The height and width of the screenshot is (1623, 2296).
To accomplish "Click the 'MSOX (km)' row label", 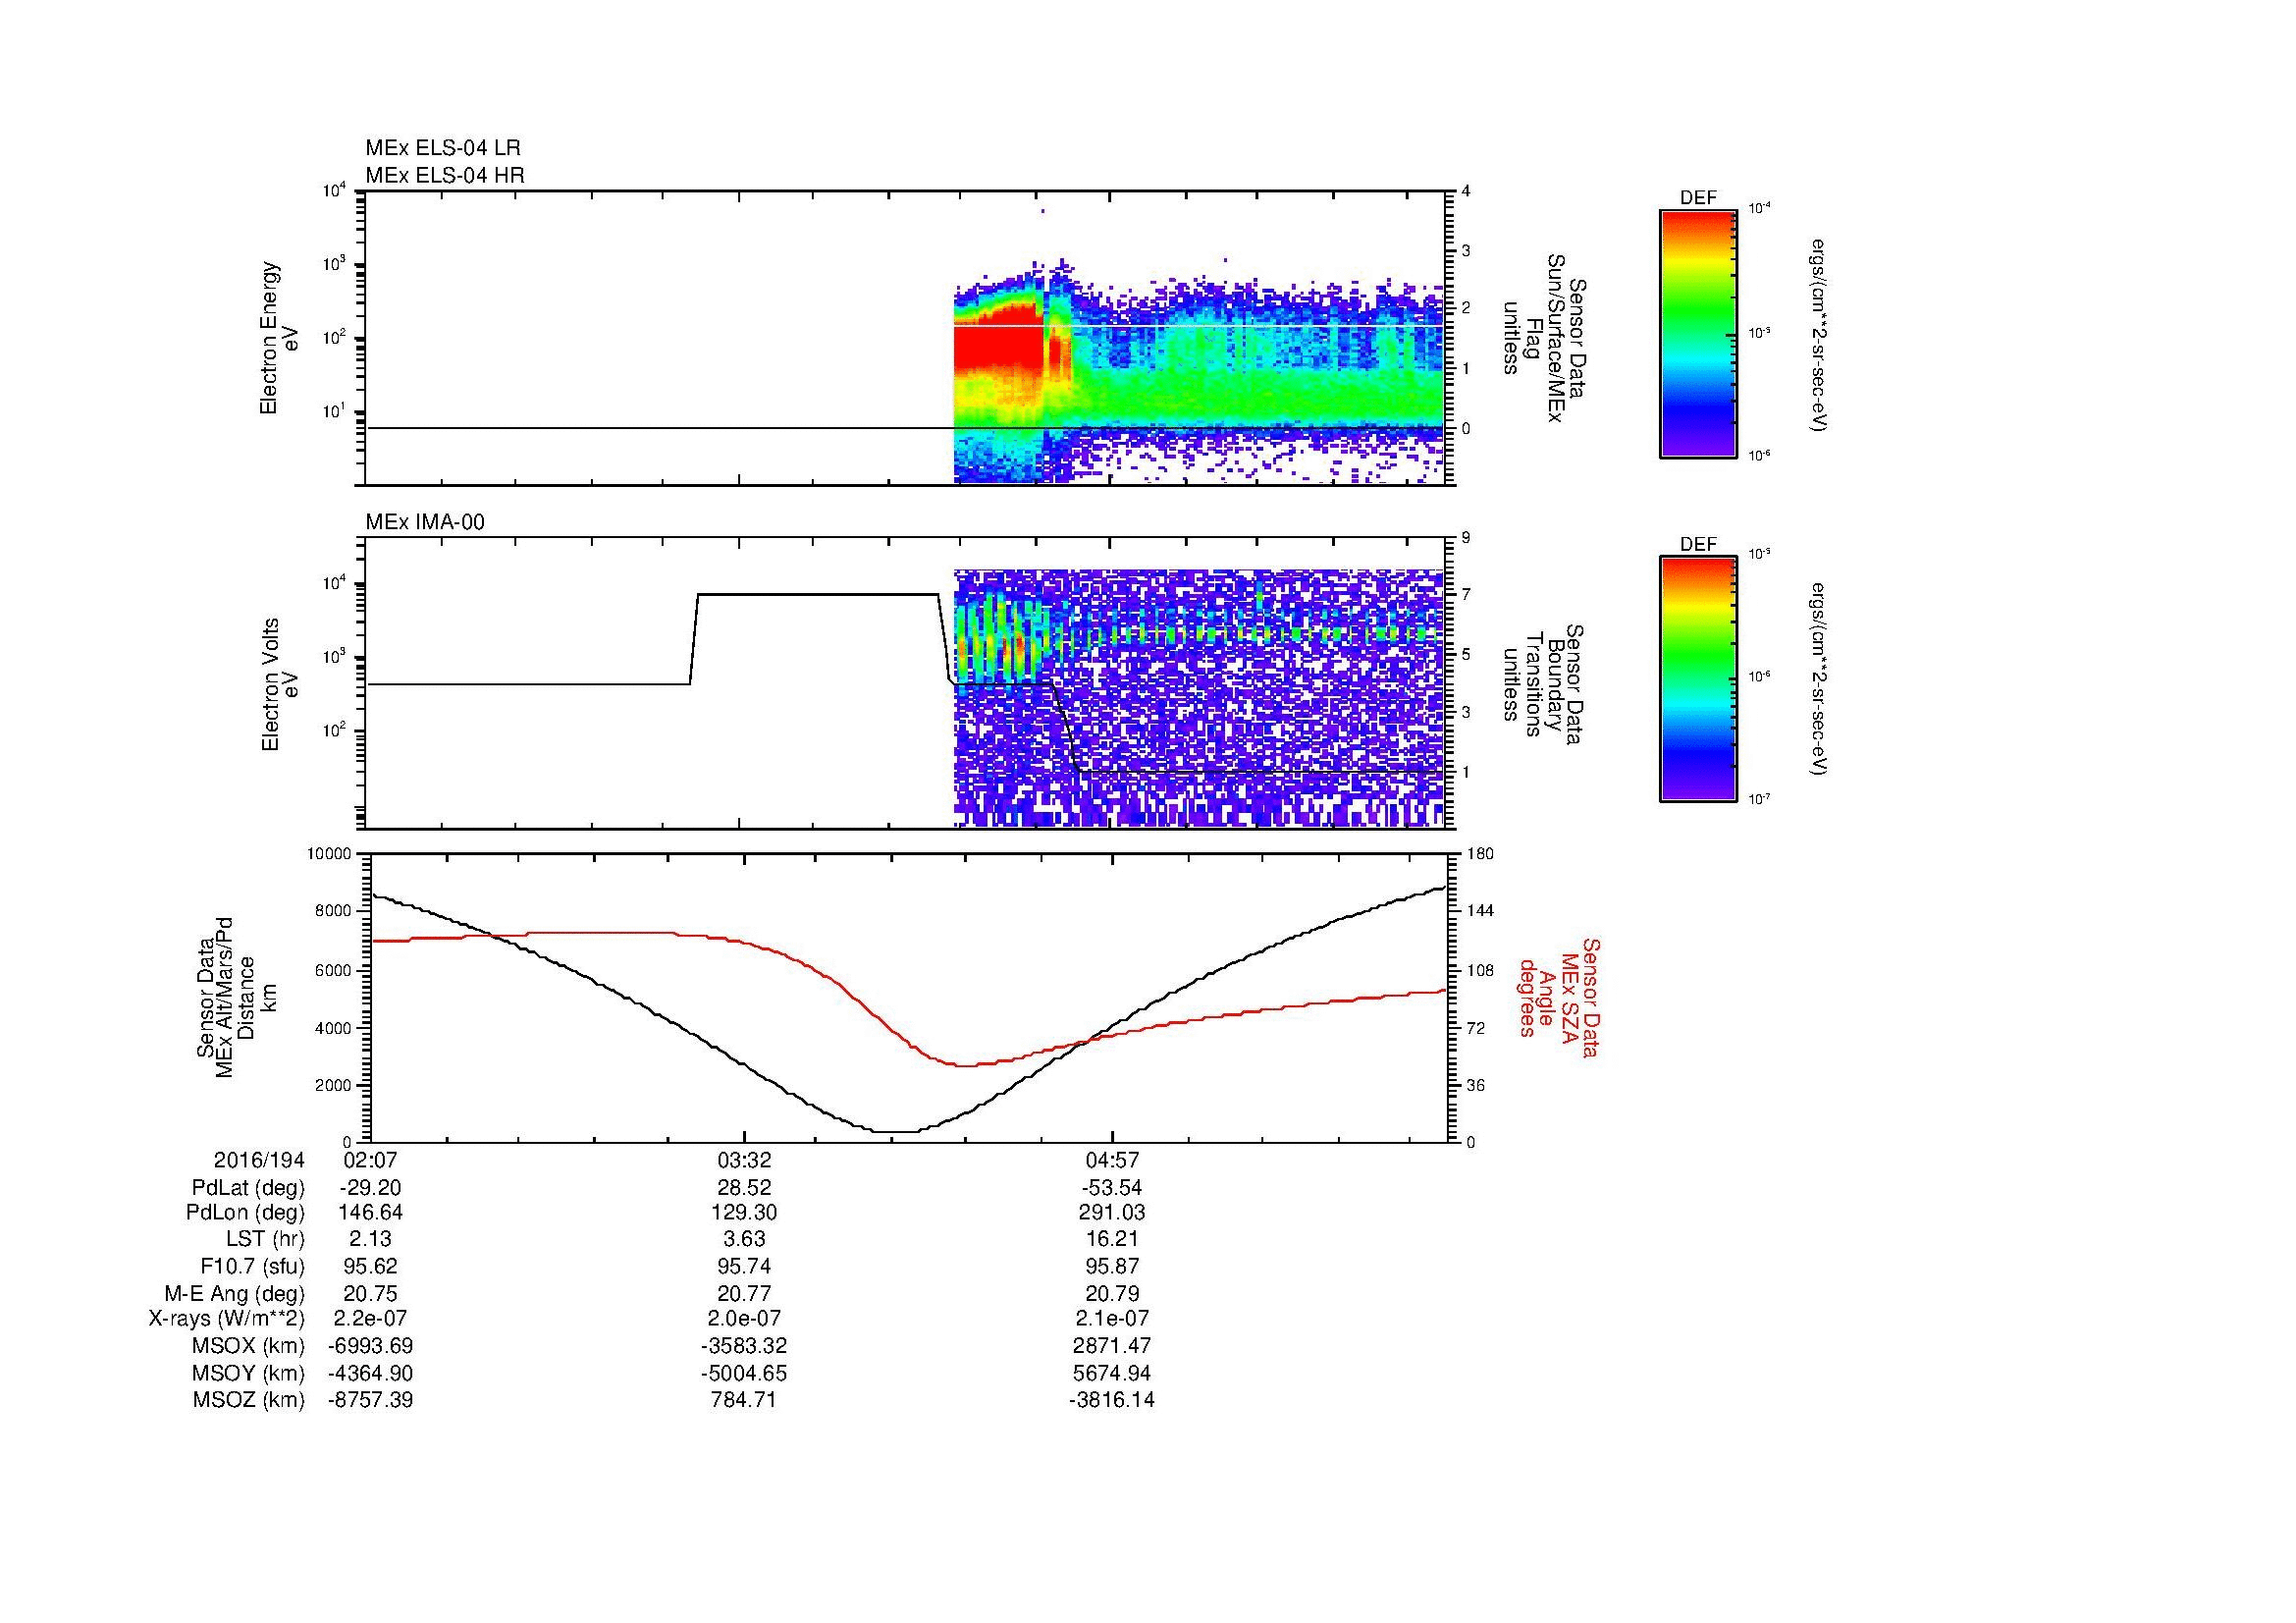I will [x=248, y=1346].
